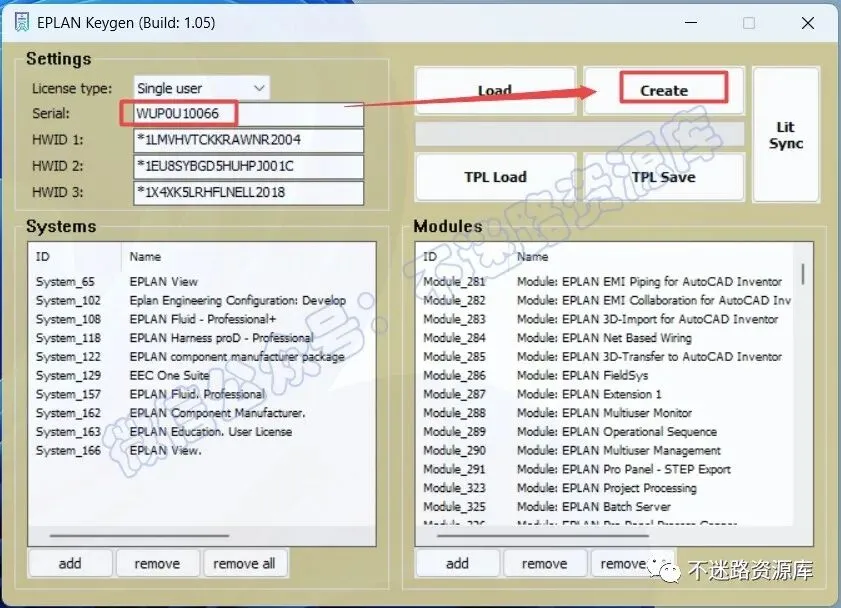Click the Modules horizontal scrollbar
This screenshot has width=841, height=608.
(x=543, y=535)
